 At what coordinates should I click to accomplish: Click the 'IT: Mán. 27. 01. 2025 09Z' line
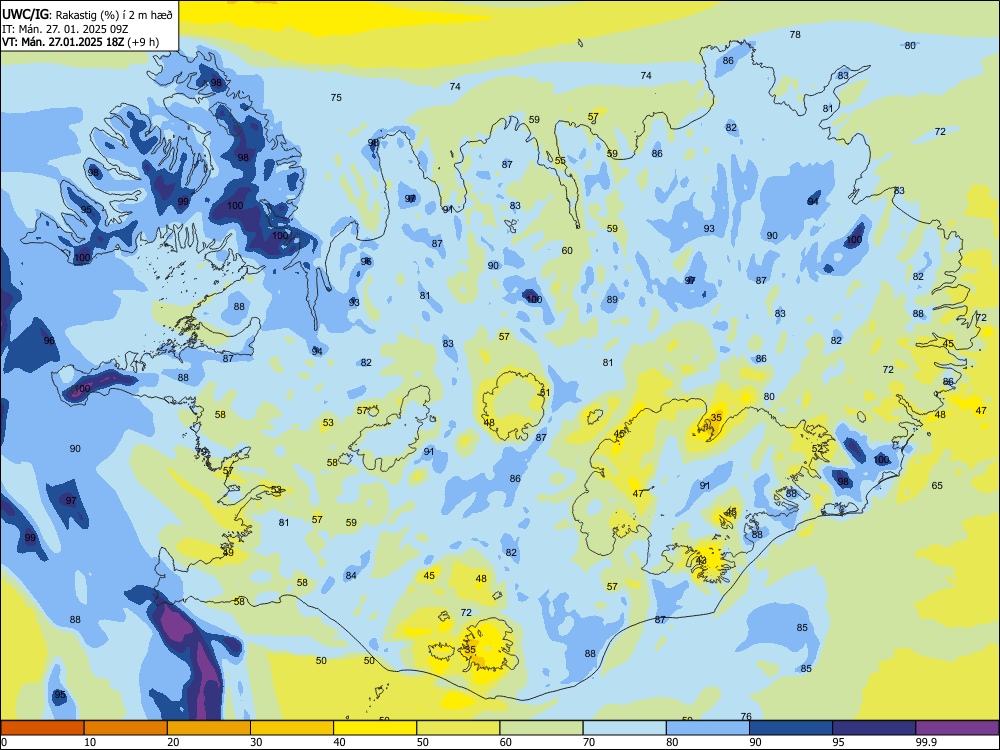tap(66, 29)
